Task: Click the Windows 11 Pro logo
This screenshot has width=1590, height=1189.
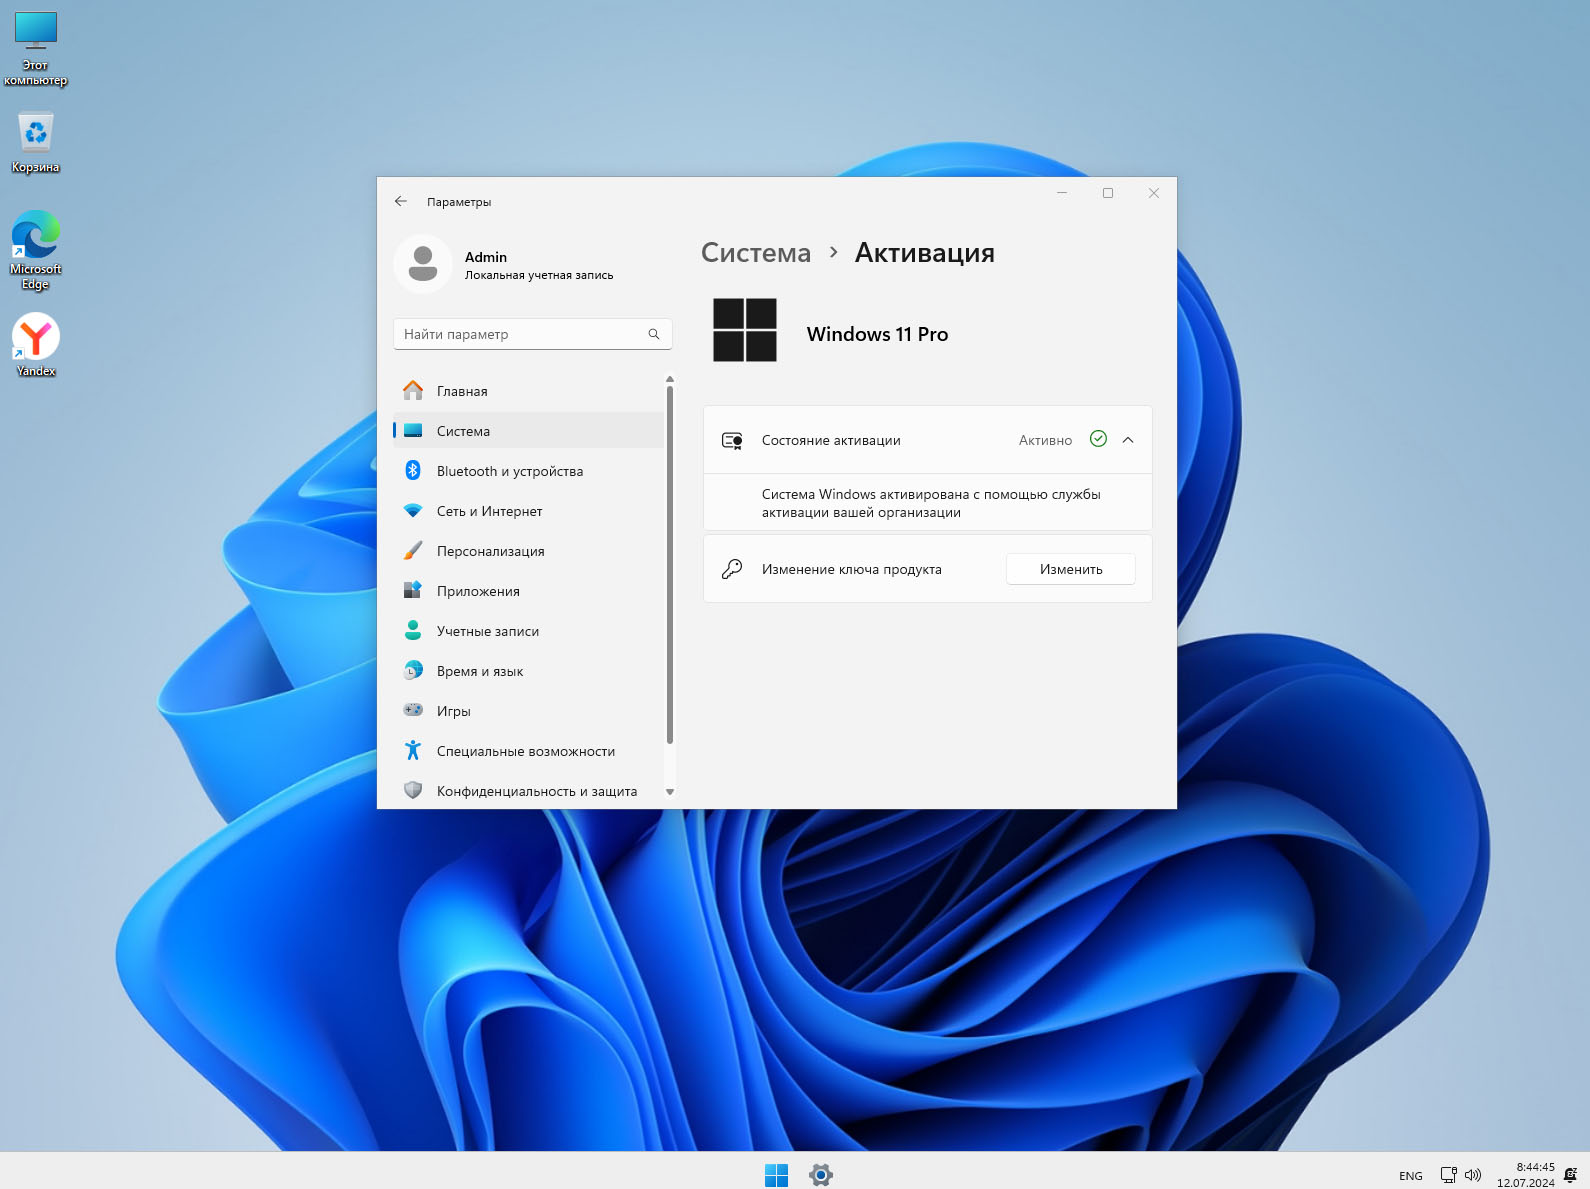Action: tap(745, 330)
